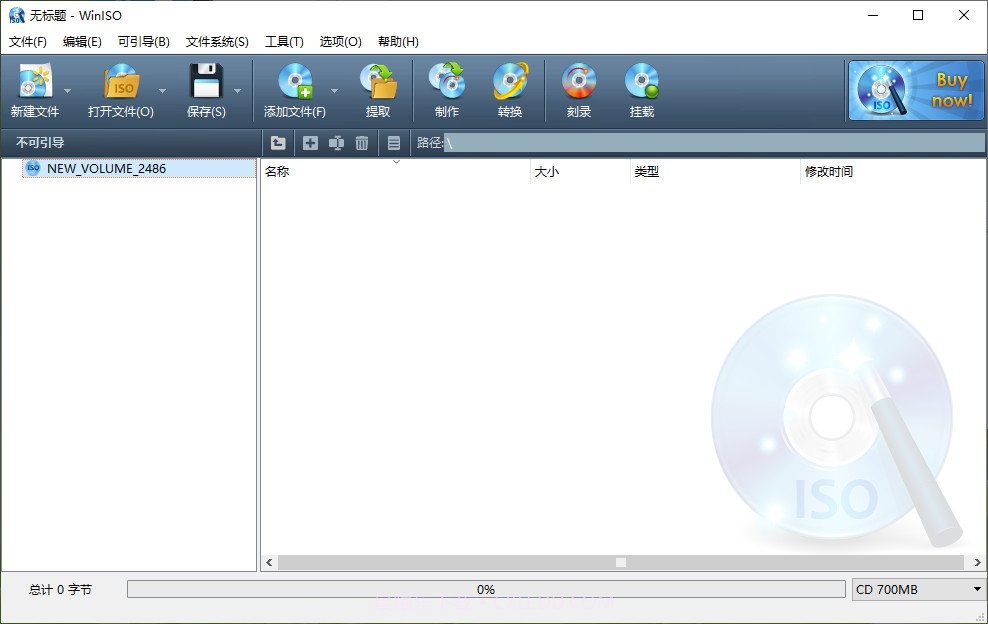
Task: Click the delete trash can icon
Action: point(362,143)
